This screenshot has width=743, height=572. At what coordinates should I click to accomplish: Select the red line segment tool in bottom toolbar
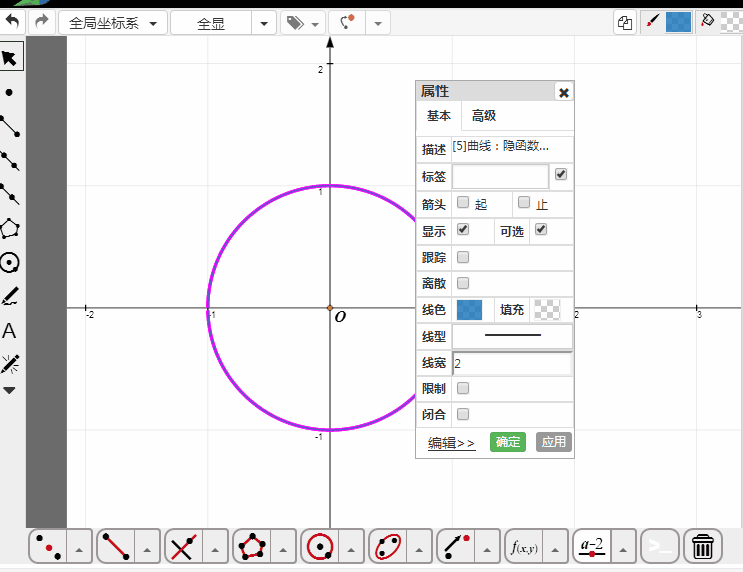coord(117,547)
